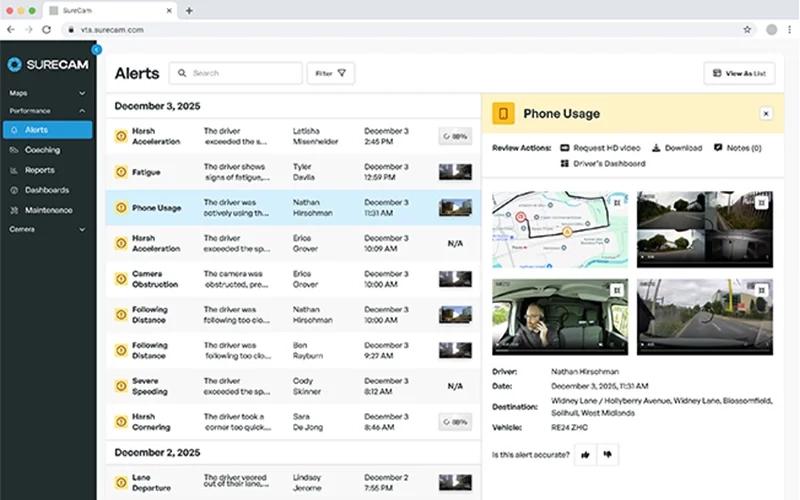
Task: Click the alert icon for Severe Speeding row
Action: click(x=121, y=386)
